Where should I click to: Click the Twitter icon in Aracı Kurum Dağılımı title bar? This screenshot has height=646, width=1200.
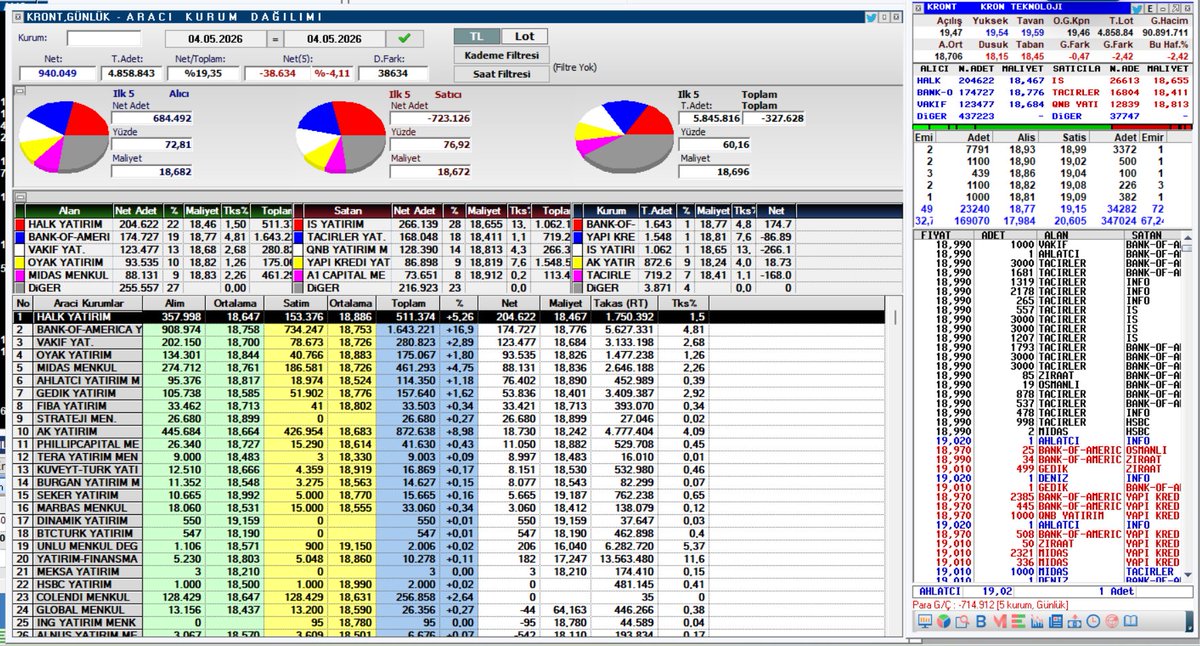point(870,17)
